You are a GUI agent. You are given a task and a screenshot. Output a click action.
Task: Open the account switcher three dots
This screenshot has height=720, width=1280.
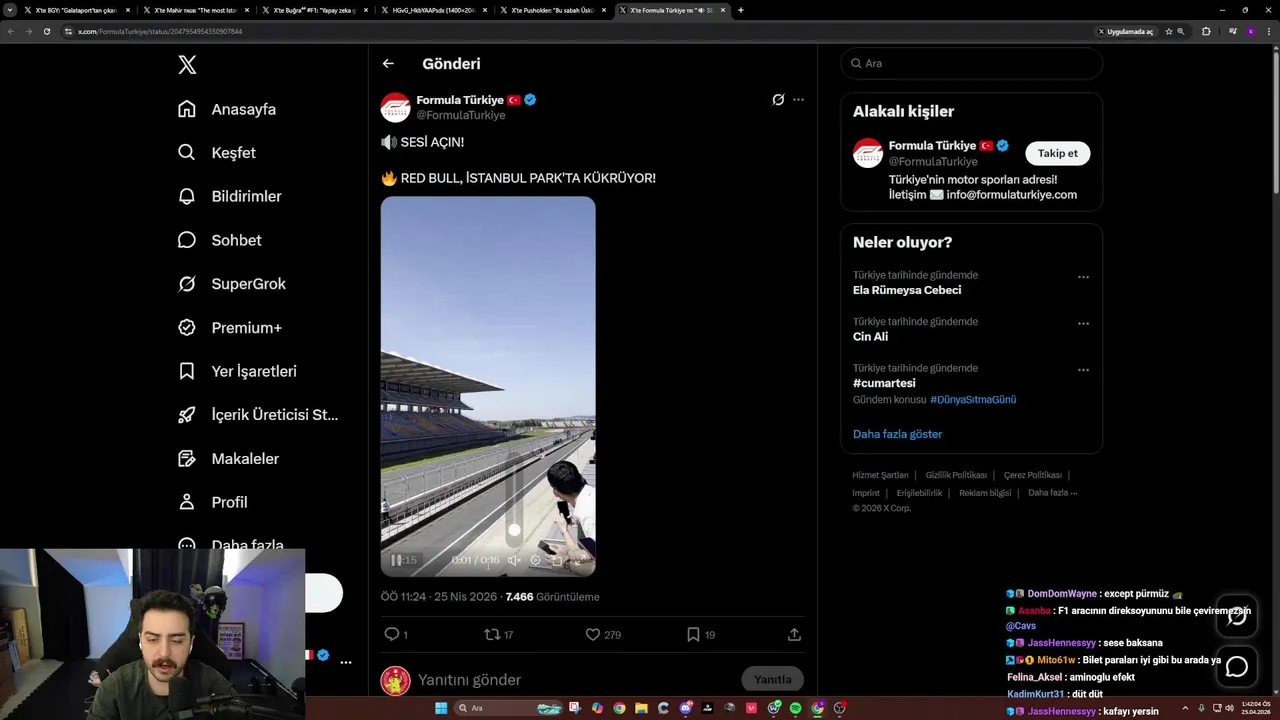click(x=346, y=662)
